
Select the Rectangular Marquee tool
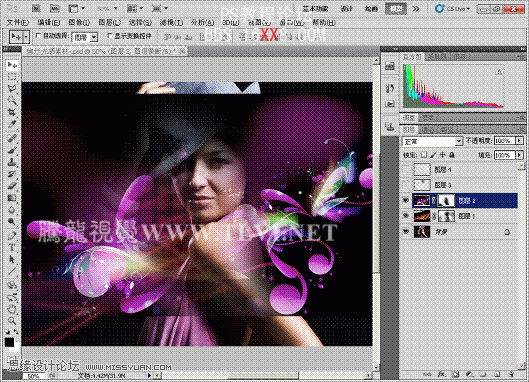pos(12,77)
